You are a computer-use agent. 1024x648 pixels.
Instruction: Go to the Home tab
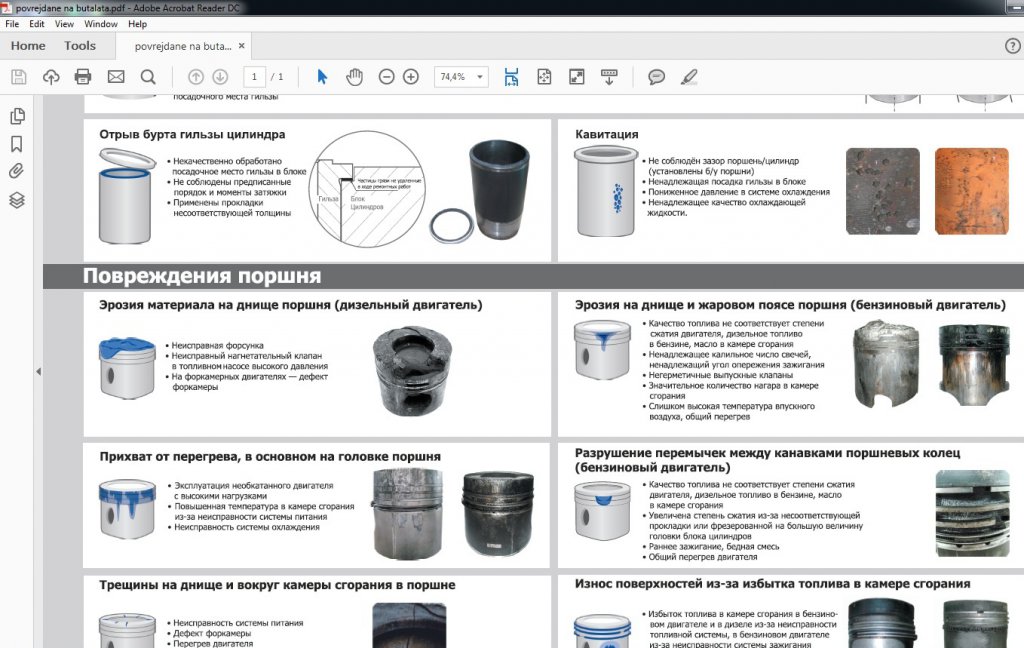click(x=28, y=46)
